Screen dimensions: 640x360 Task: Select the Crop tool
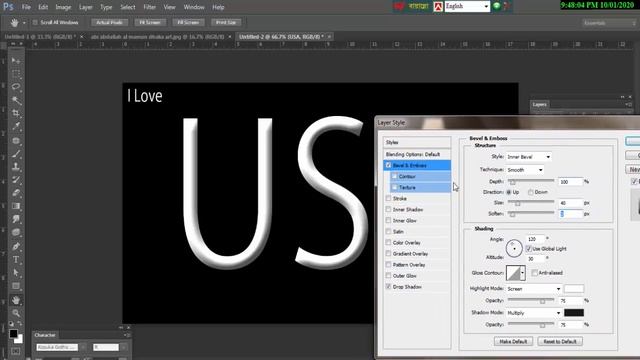[16, 113]
